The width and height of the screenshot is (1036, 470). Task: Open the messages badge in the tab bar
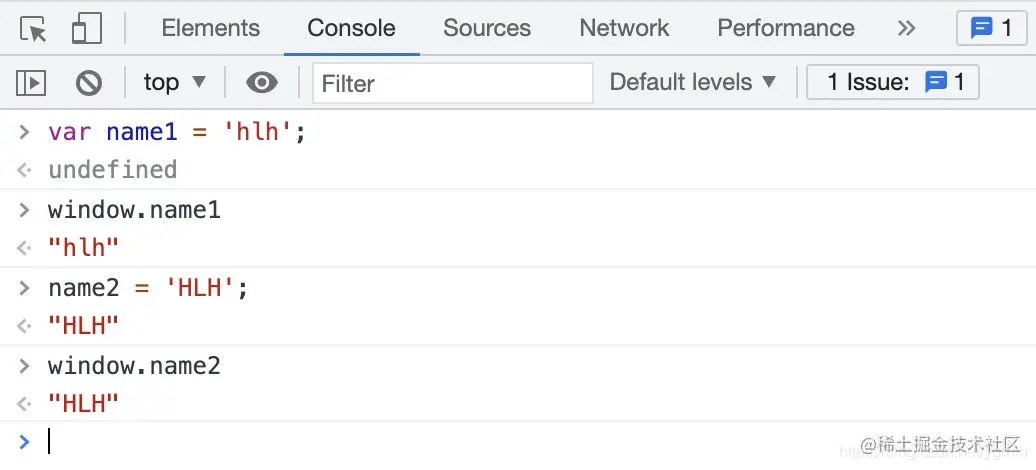(x=991, y=28)
